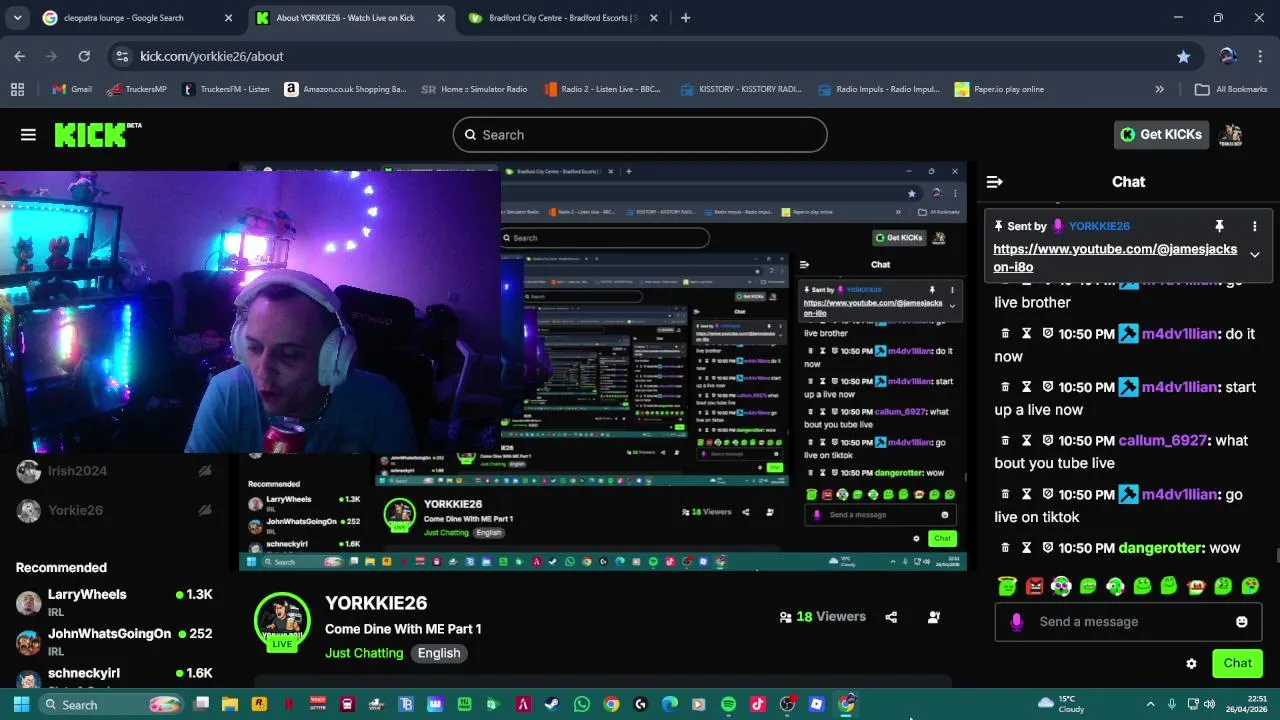
Task: Collapse the chat panel icon
Action: (x=994, y=182)
